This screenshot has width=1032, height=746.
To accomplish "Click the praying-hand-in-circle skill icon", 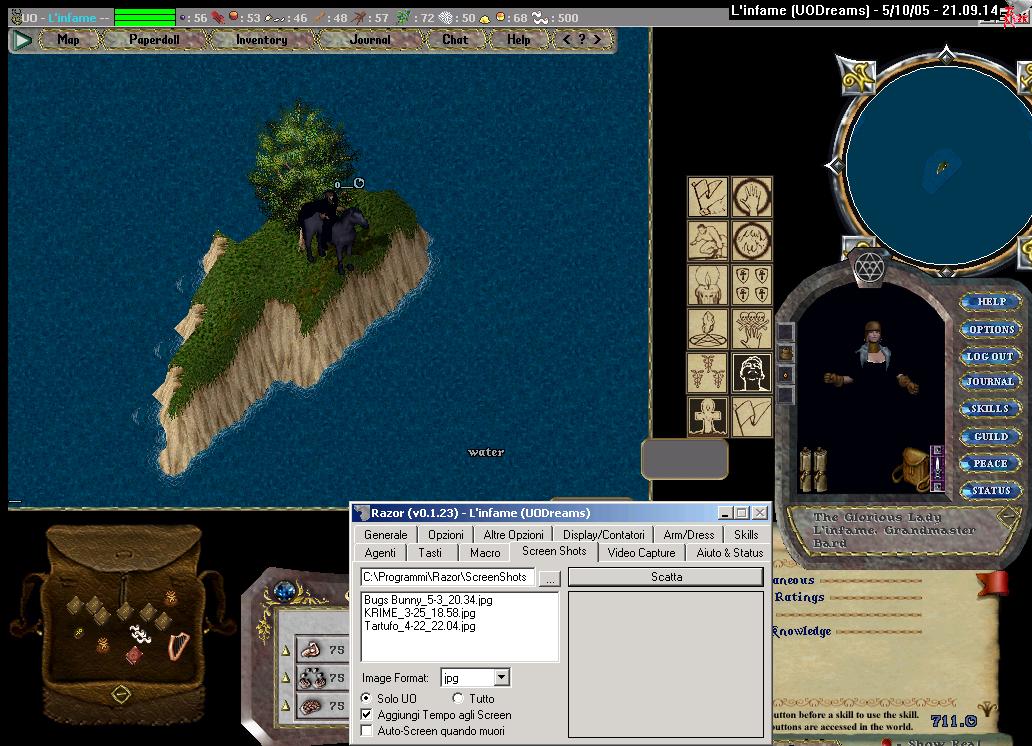I will 752,196.
